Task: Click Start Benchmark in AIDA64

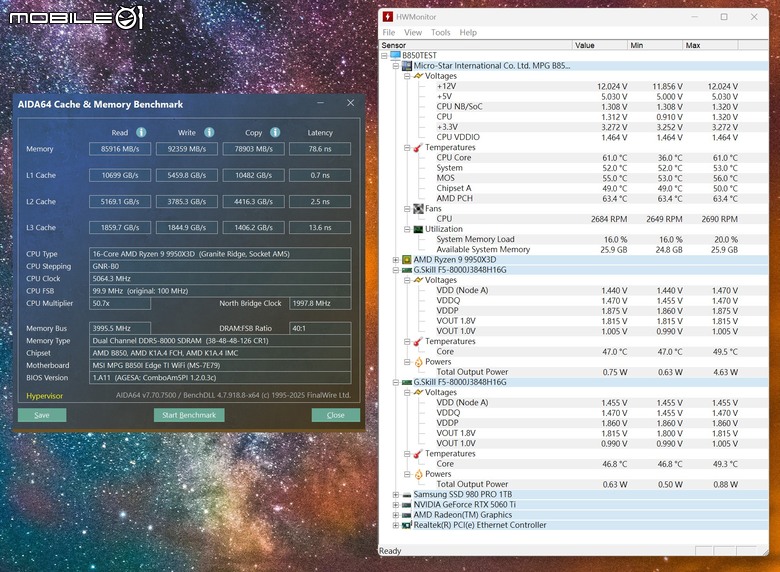Action: (189, 415)
